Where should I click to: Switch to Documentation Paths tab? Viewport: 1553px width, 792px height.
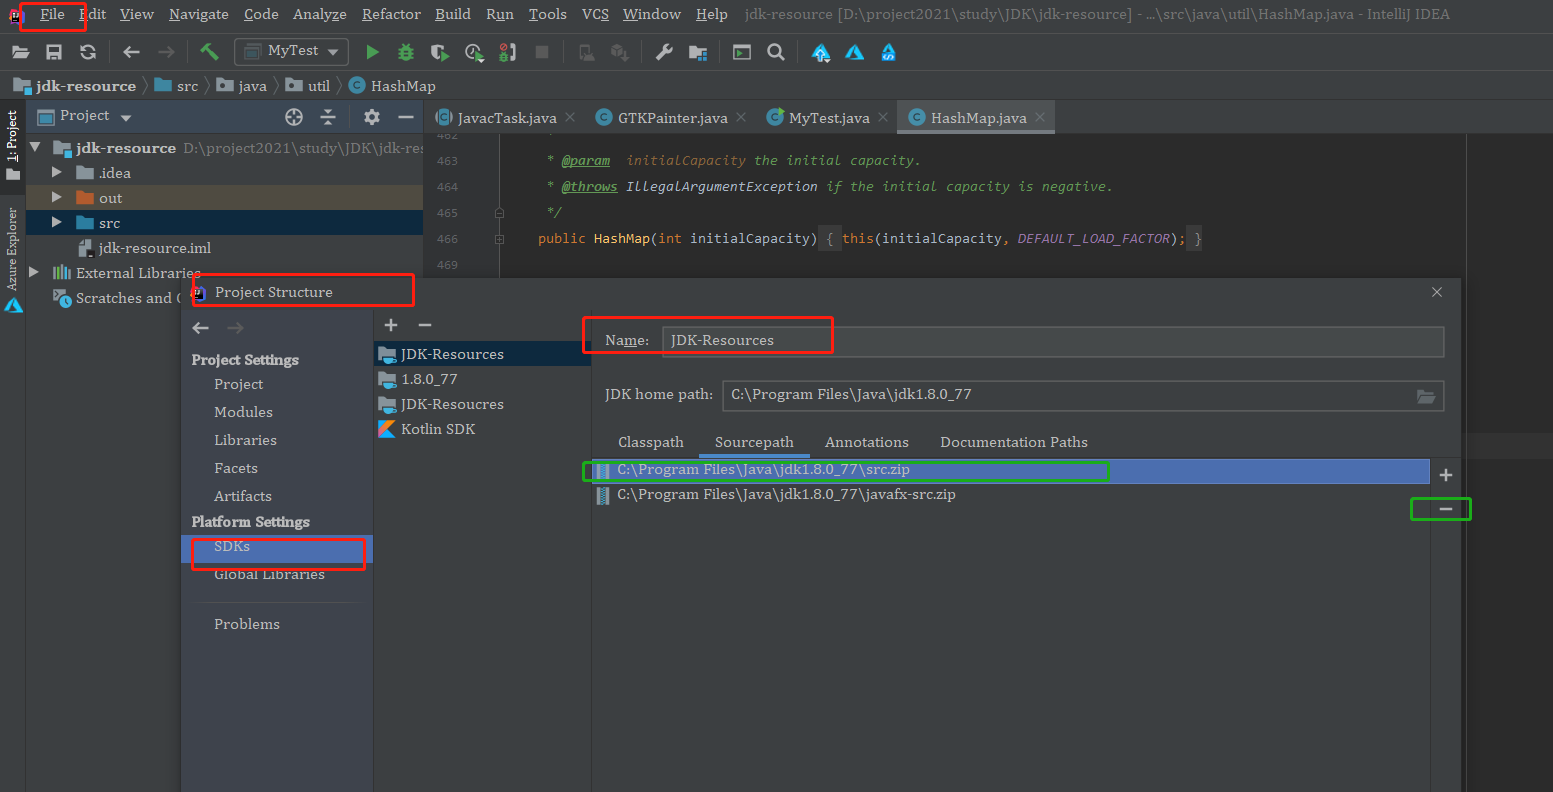[x=1014, y=442]
